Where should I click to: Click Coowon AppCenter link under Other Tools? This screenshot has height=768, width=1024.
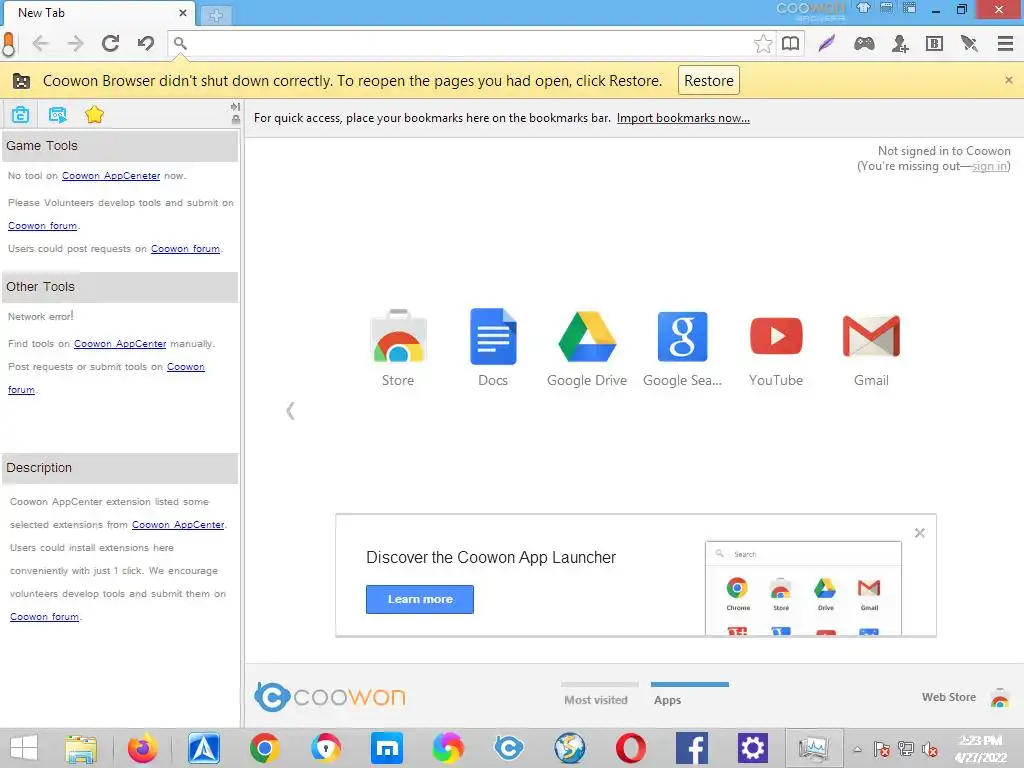point(120,344)
